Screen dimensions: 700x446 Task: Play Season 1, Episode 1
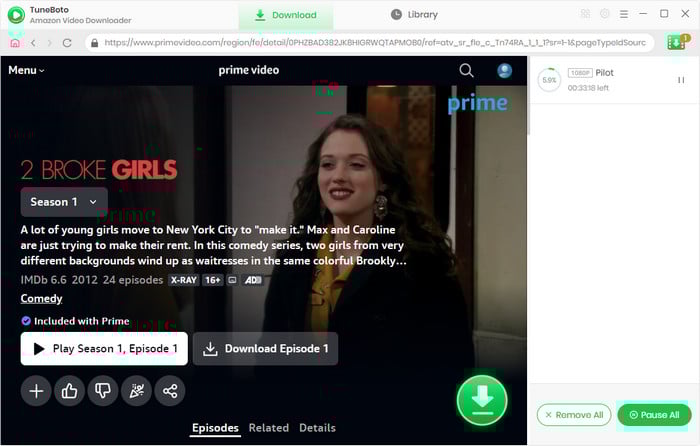tap(104, 348)
